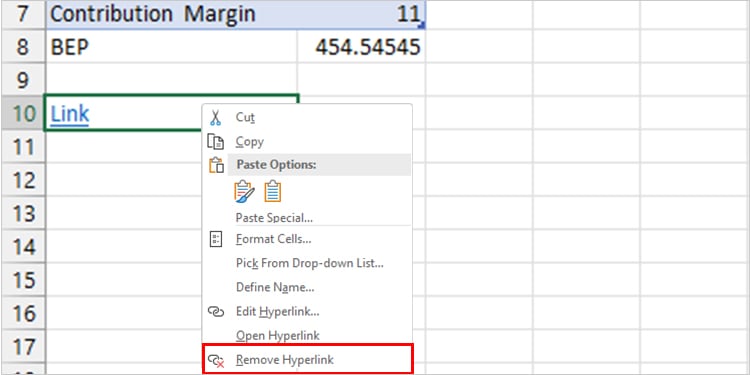750x375 pixels.
Task: Choose Open Hyperlink entry
Action: tap(307, 336)
